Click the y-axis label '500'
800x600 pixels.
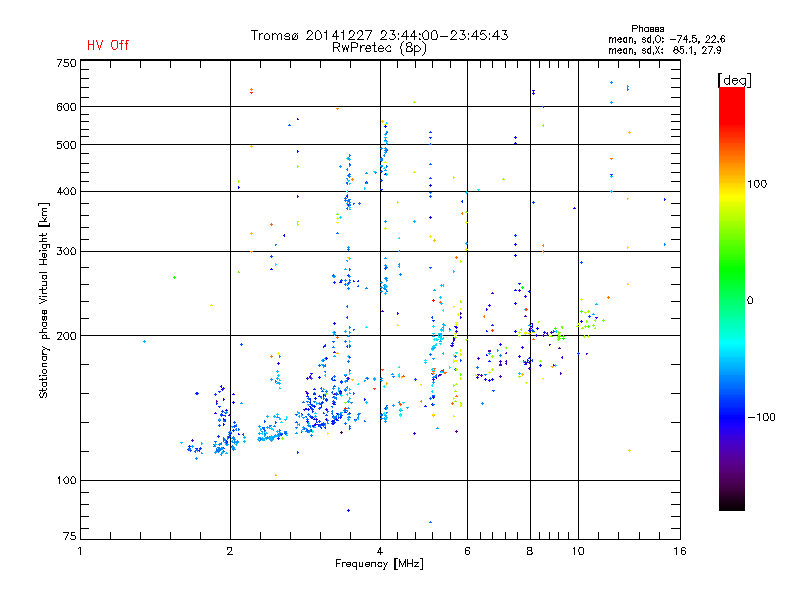66,145
